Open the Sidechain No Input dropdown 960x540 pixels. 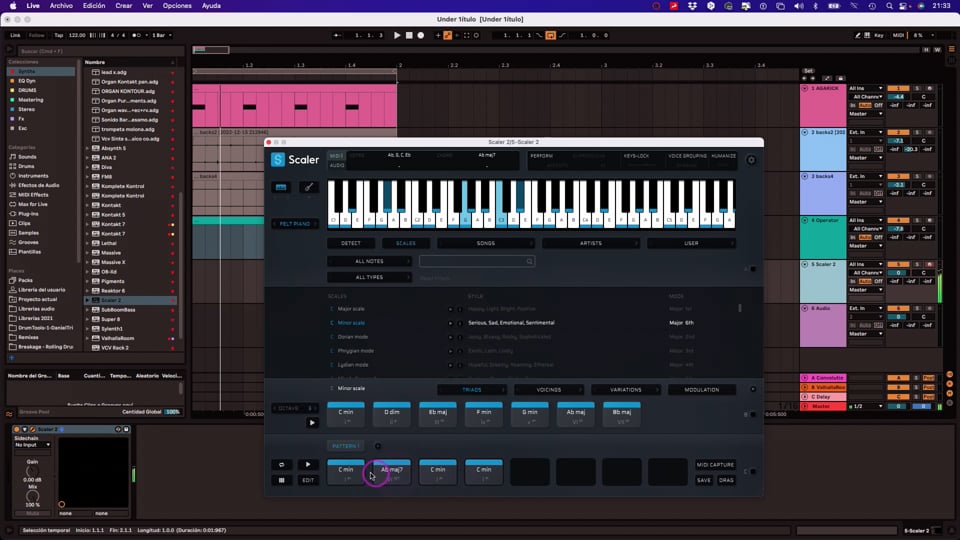tap(32, 445)
